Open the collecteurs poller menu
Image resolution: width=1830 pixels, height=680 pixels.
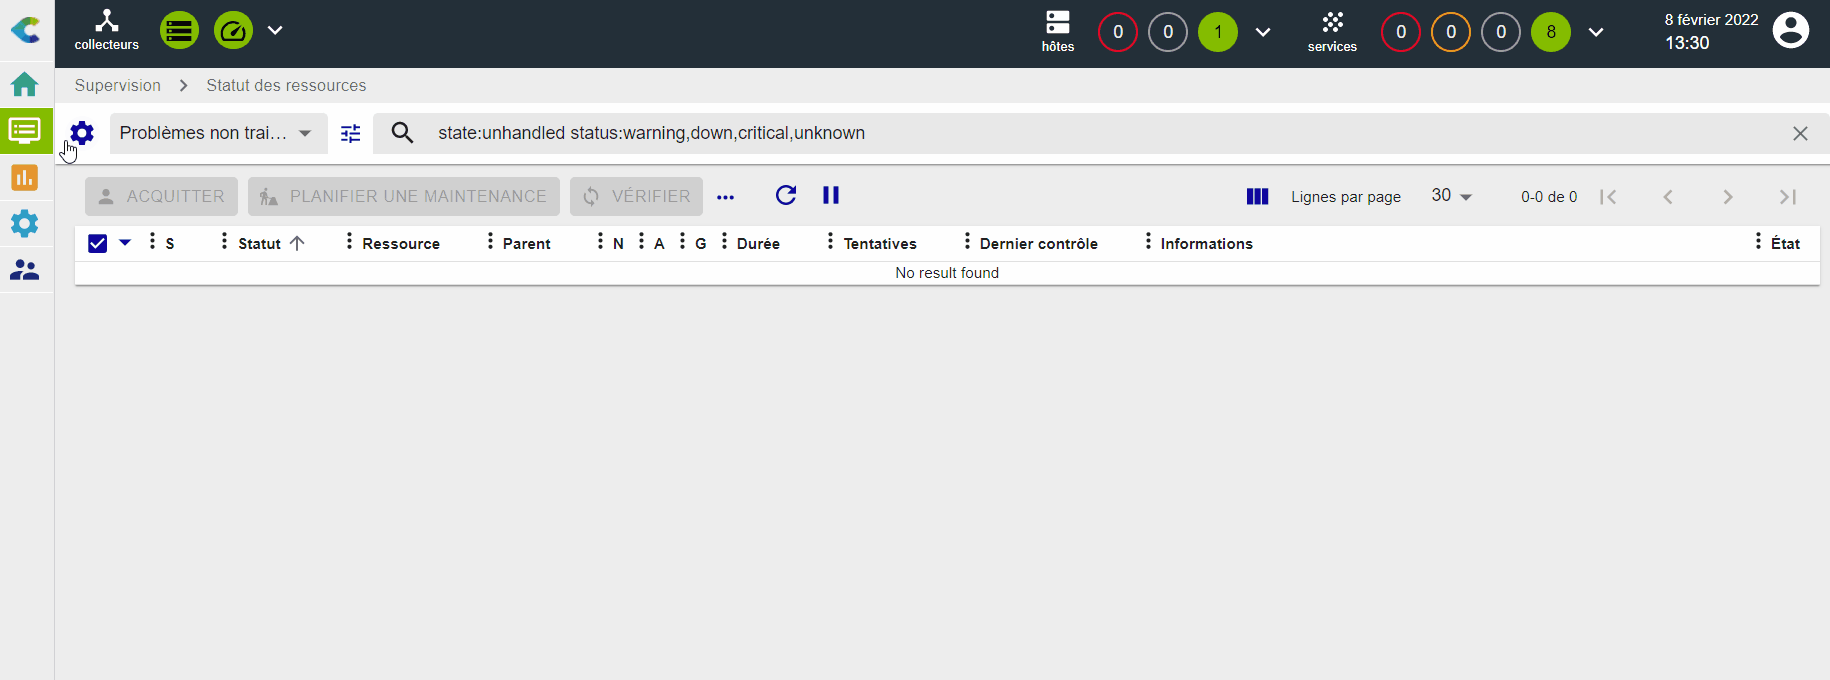106,30
